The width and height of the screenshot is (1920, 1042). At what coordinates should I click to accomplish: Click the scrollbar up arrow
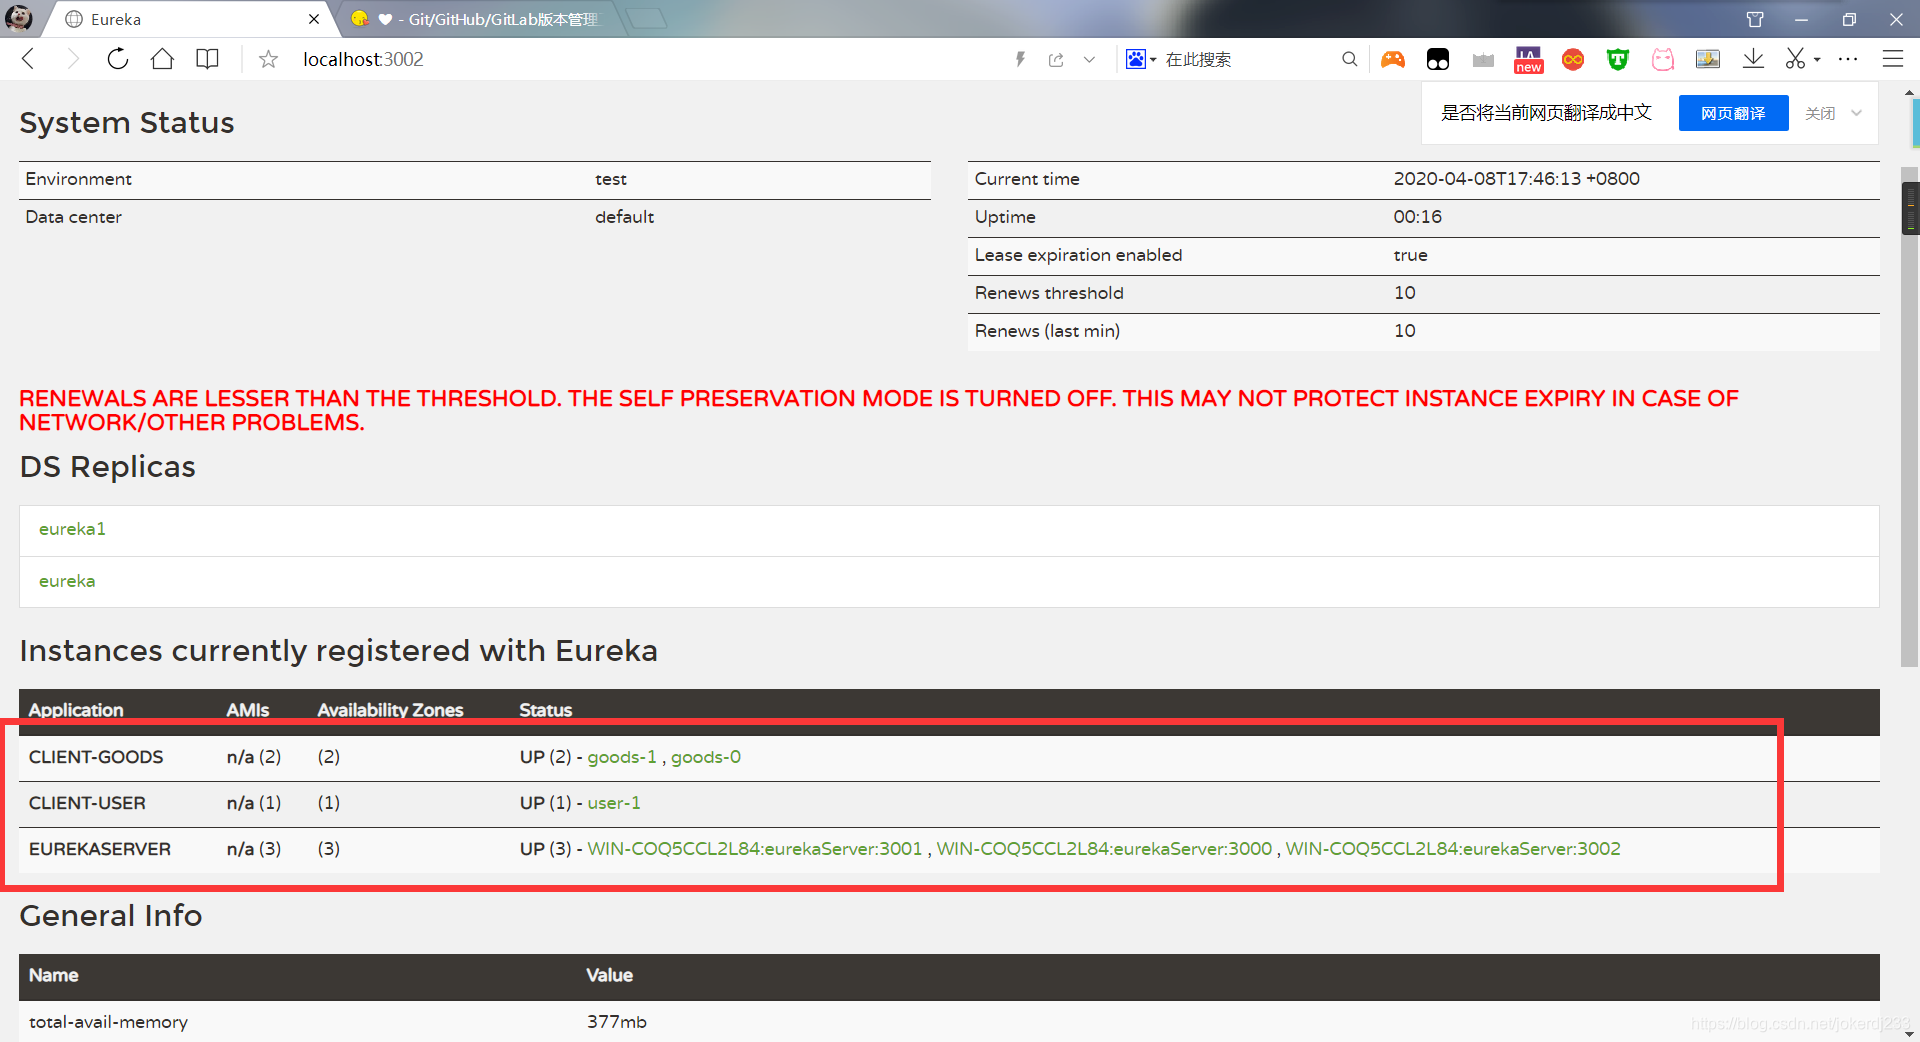[x=1910, y=92]
